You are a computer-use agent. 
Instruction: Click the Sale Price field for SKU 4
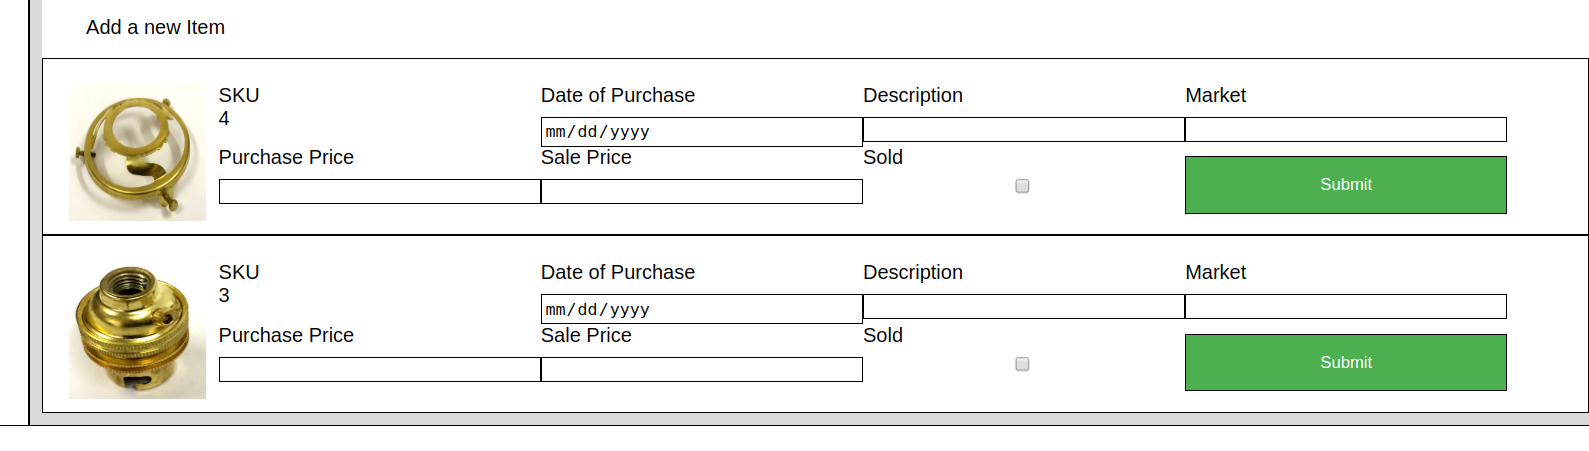tap(701, 192)
